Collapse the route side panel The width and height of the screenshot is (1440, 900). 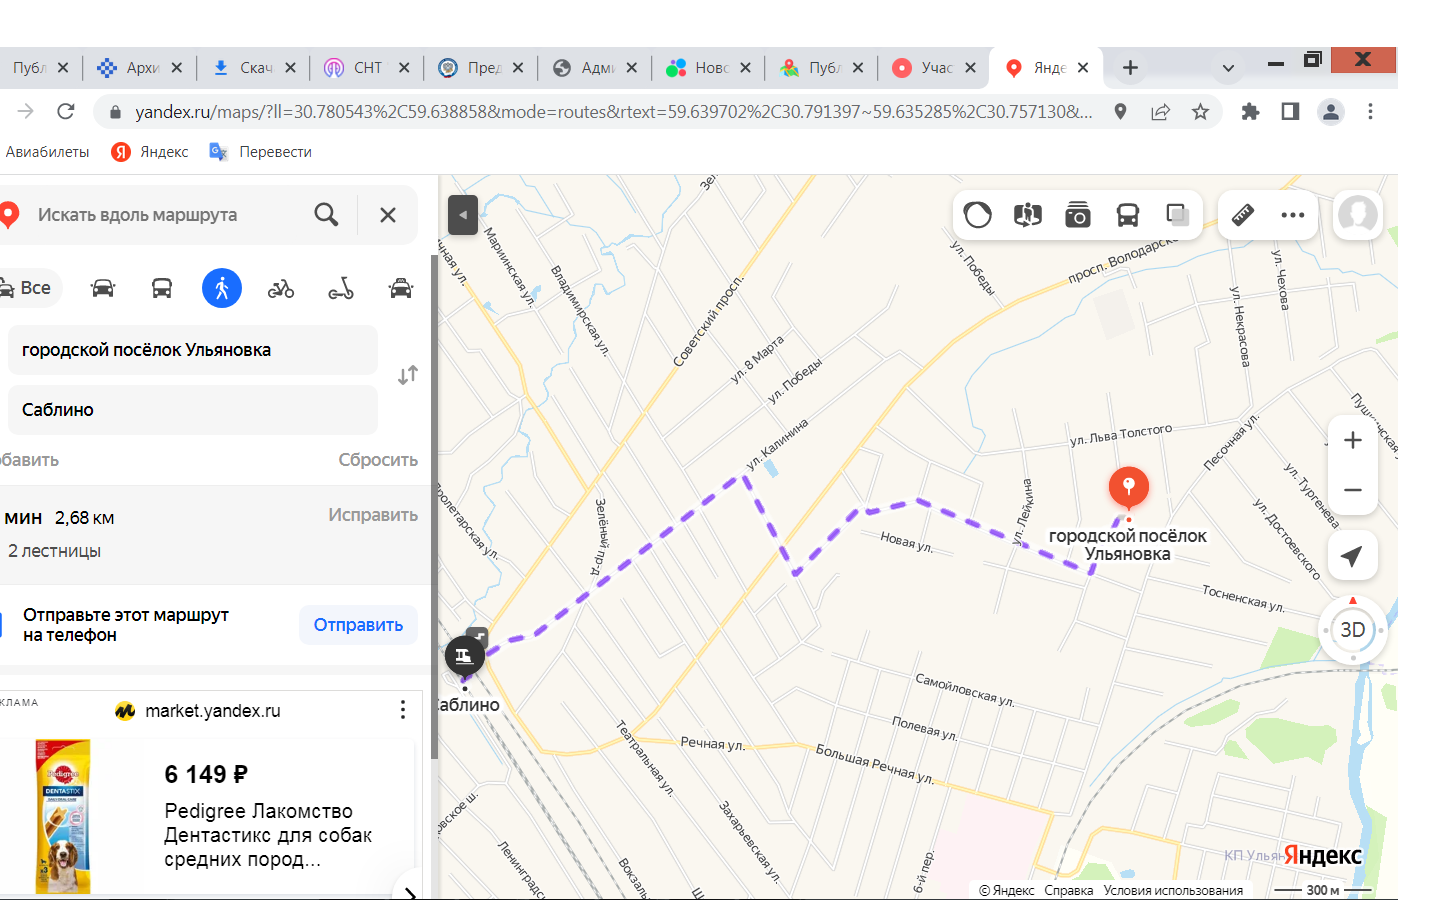pos(463,215)
